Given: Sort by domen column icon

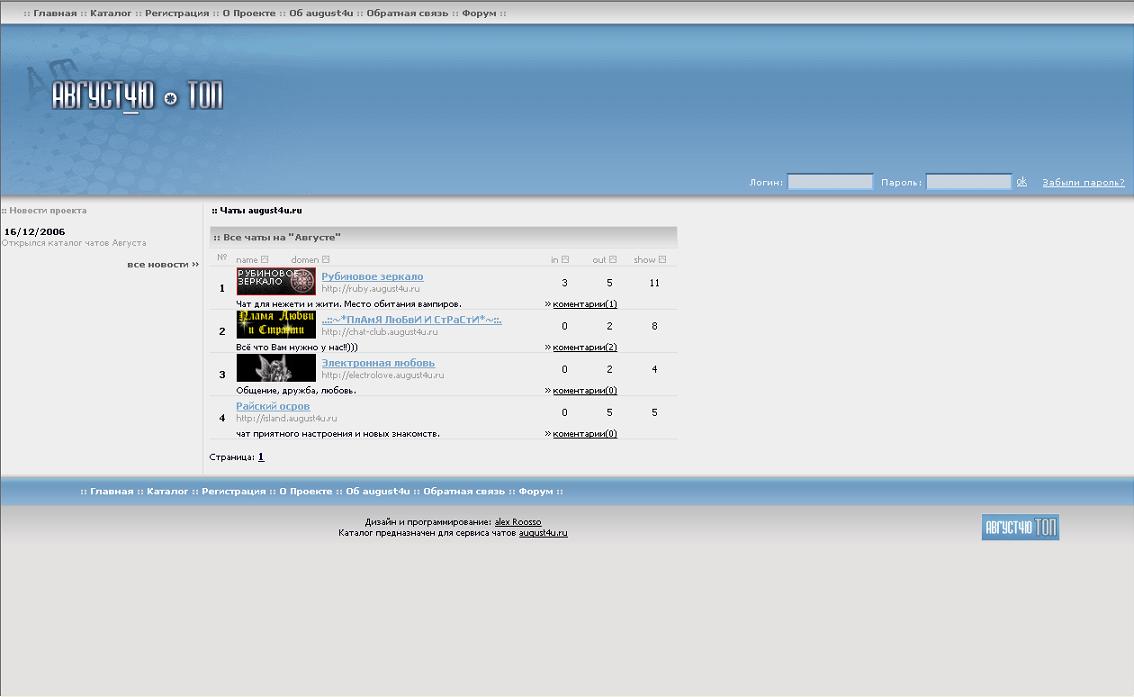Looking at the screenshot, I should (325, 260).
